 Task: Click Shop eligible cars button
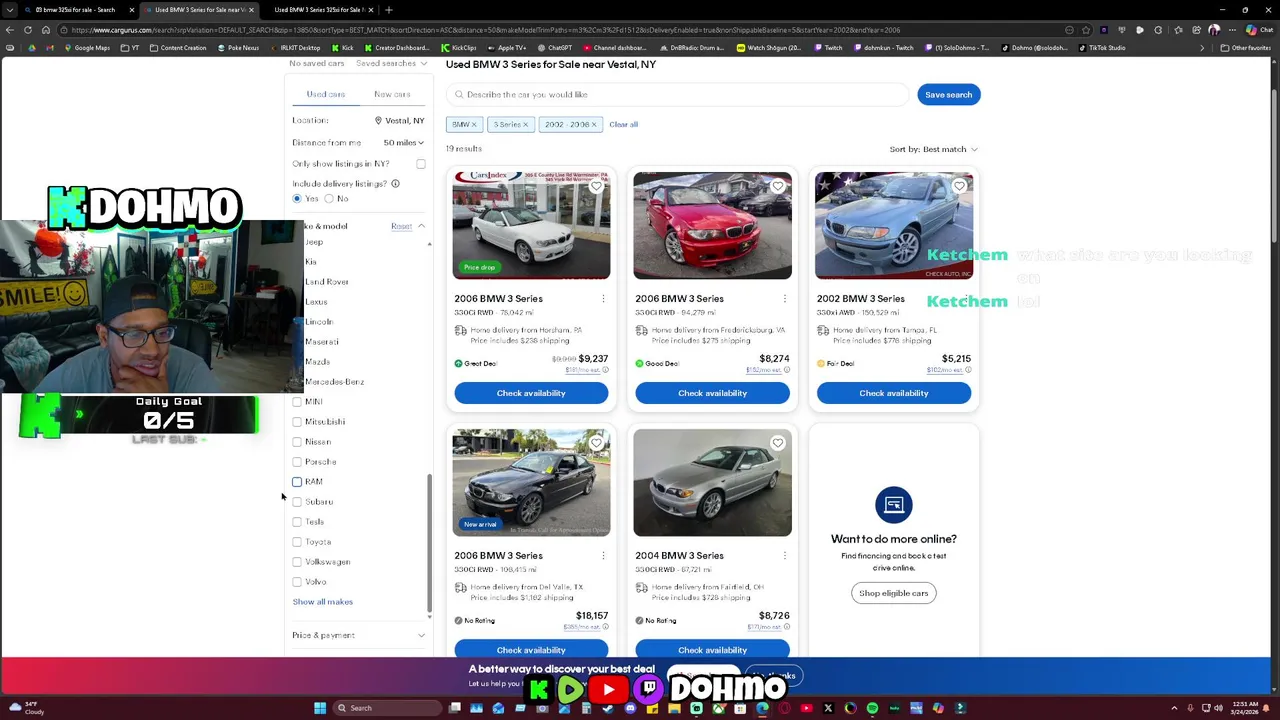[x=893, y=593]
